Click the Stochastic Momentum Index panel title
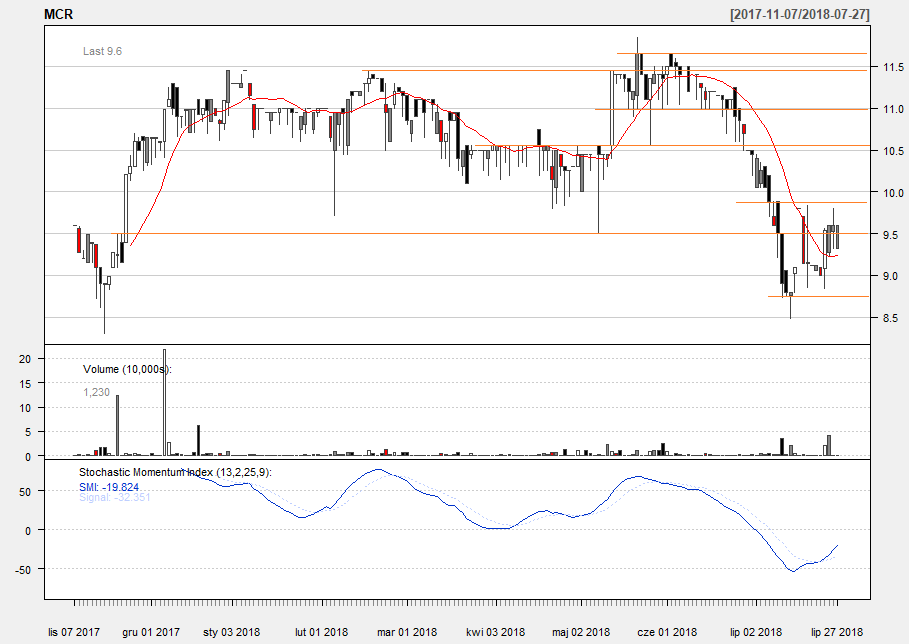Viewport: 909px width, 644px height. [x=175, y=472]
